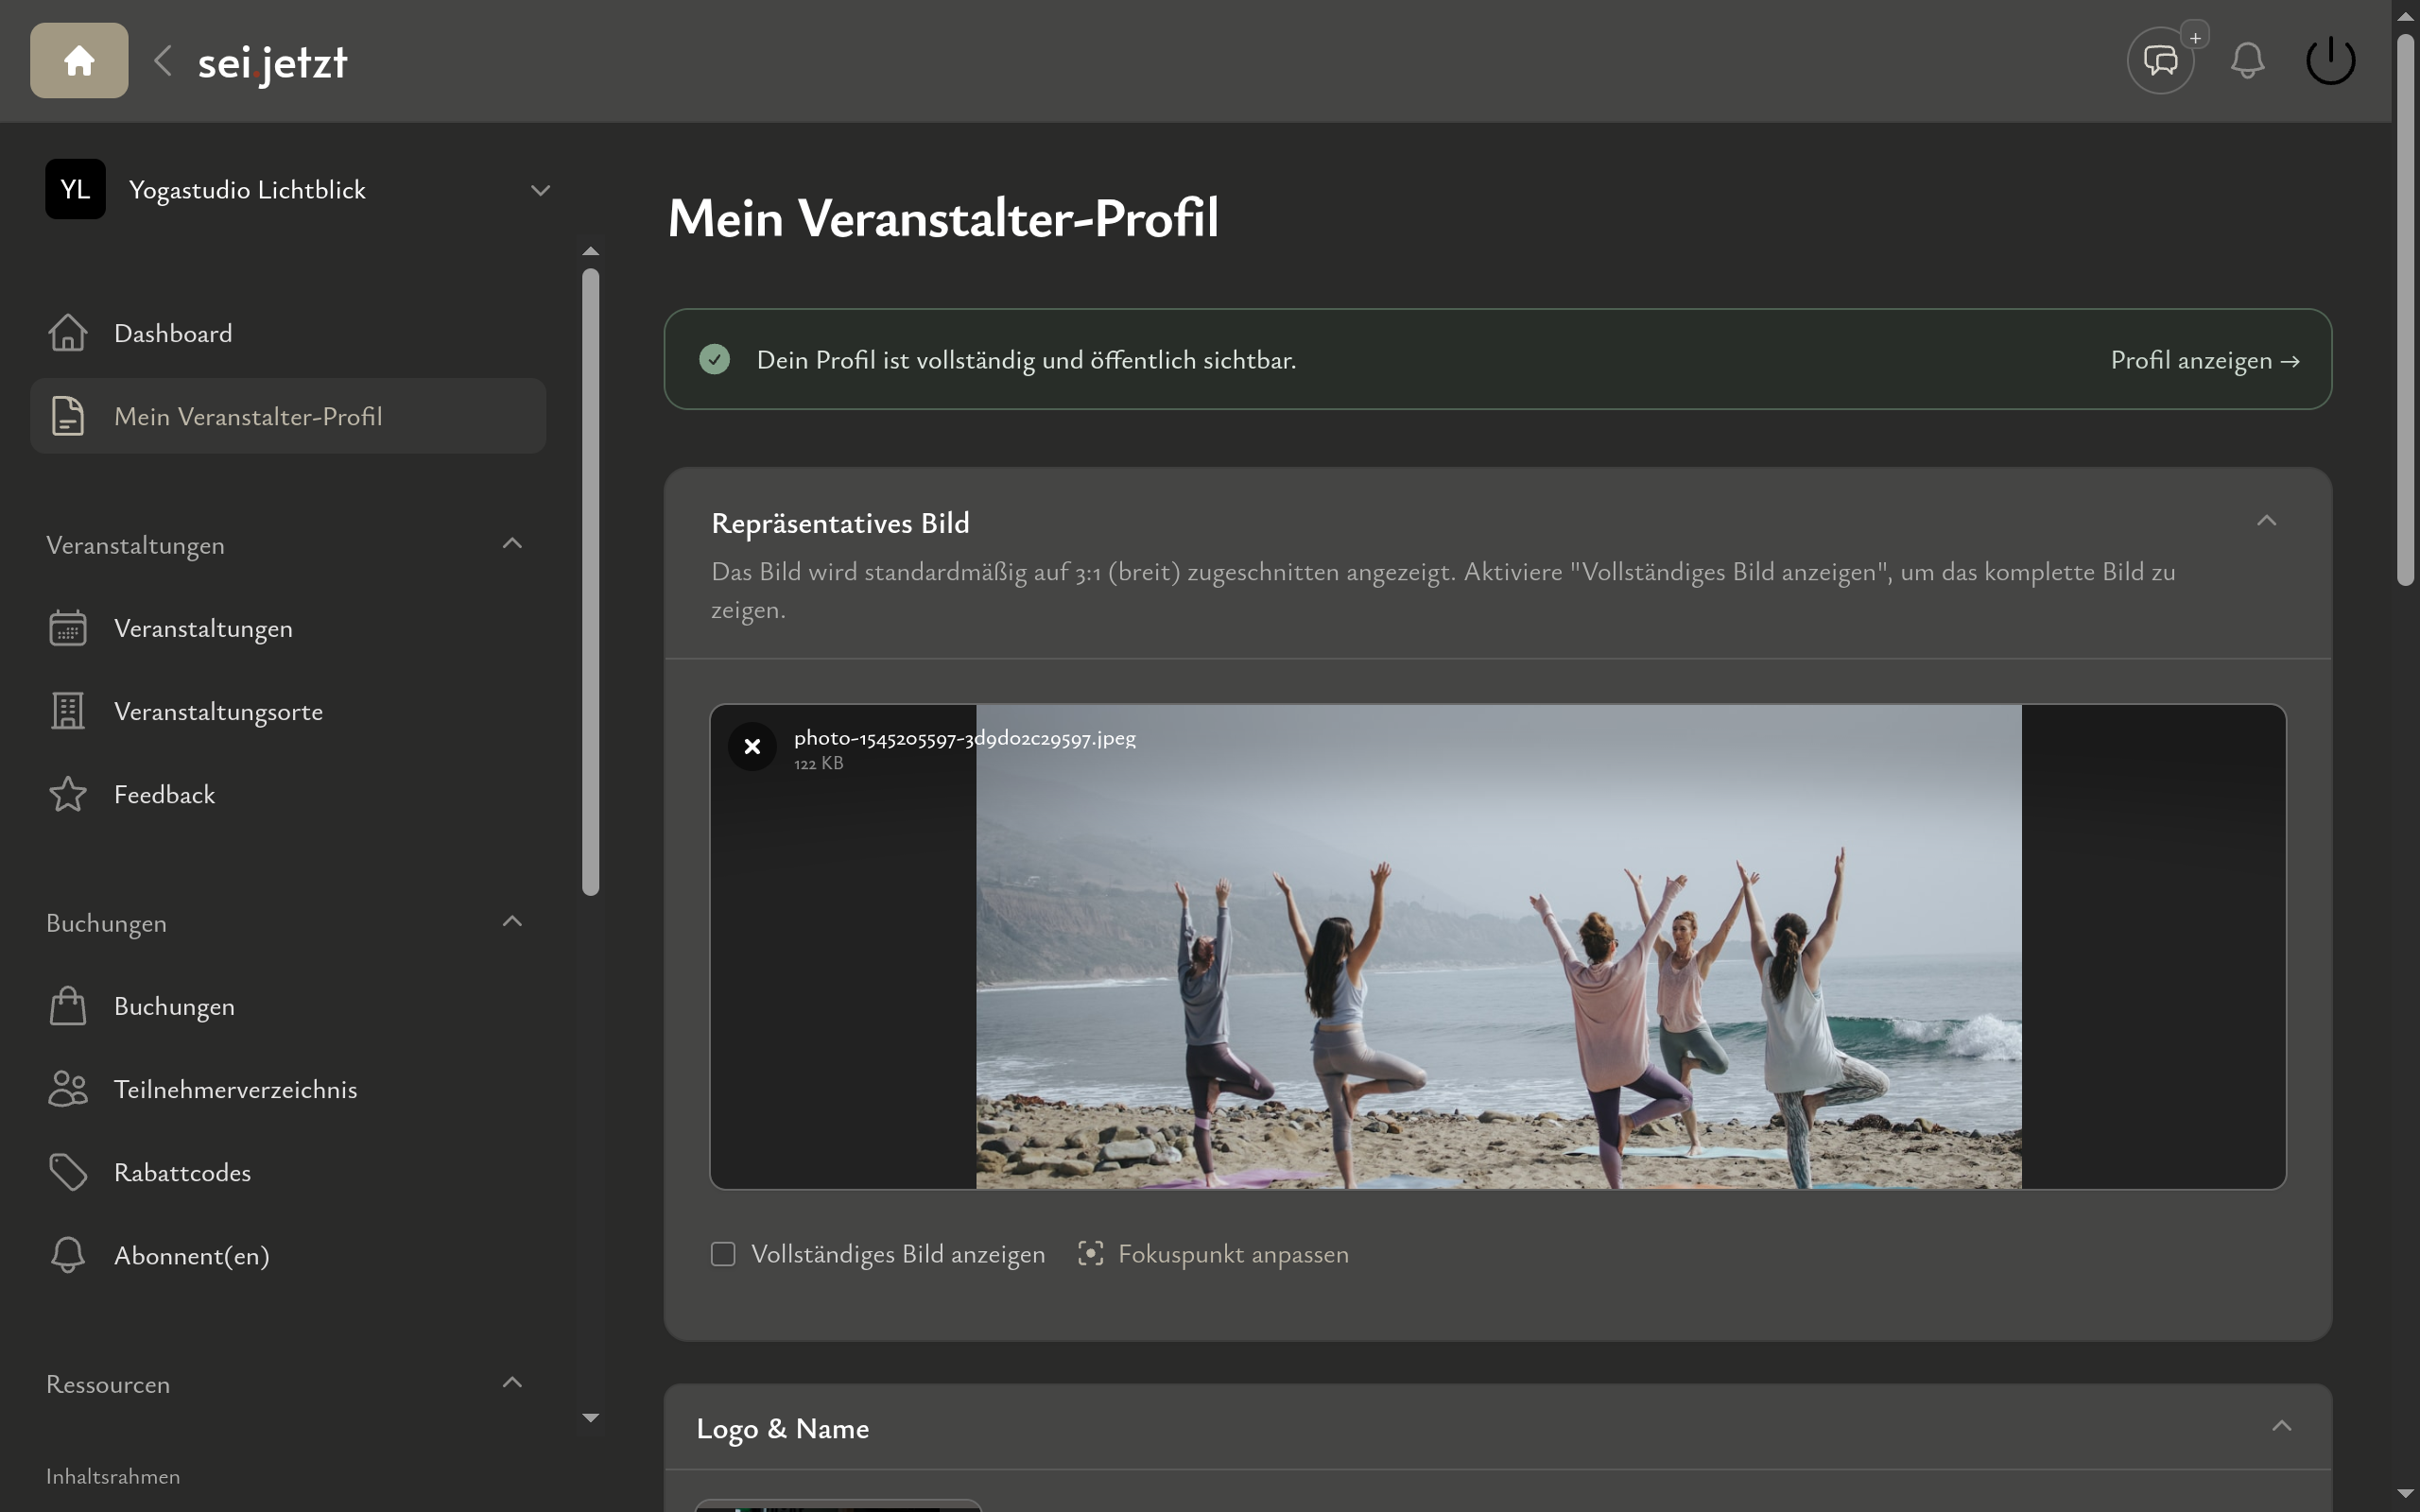Click the home icon button

pos(79,61)
